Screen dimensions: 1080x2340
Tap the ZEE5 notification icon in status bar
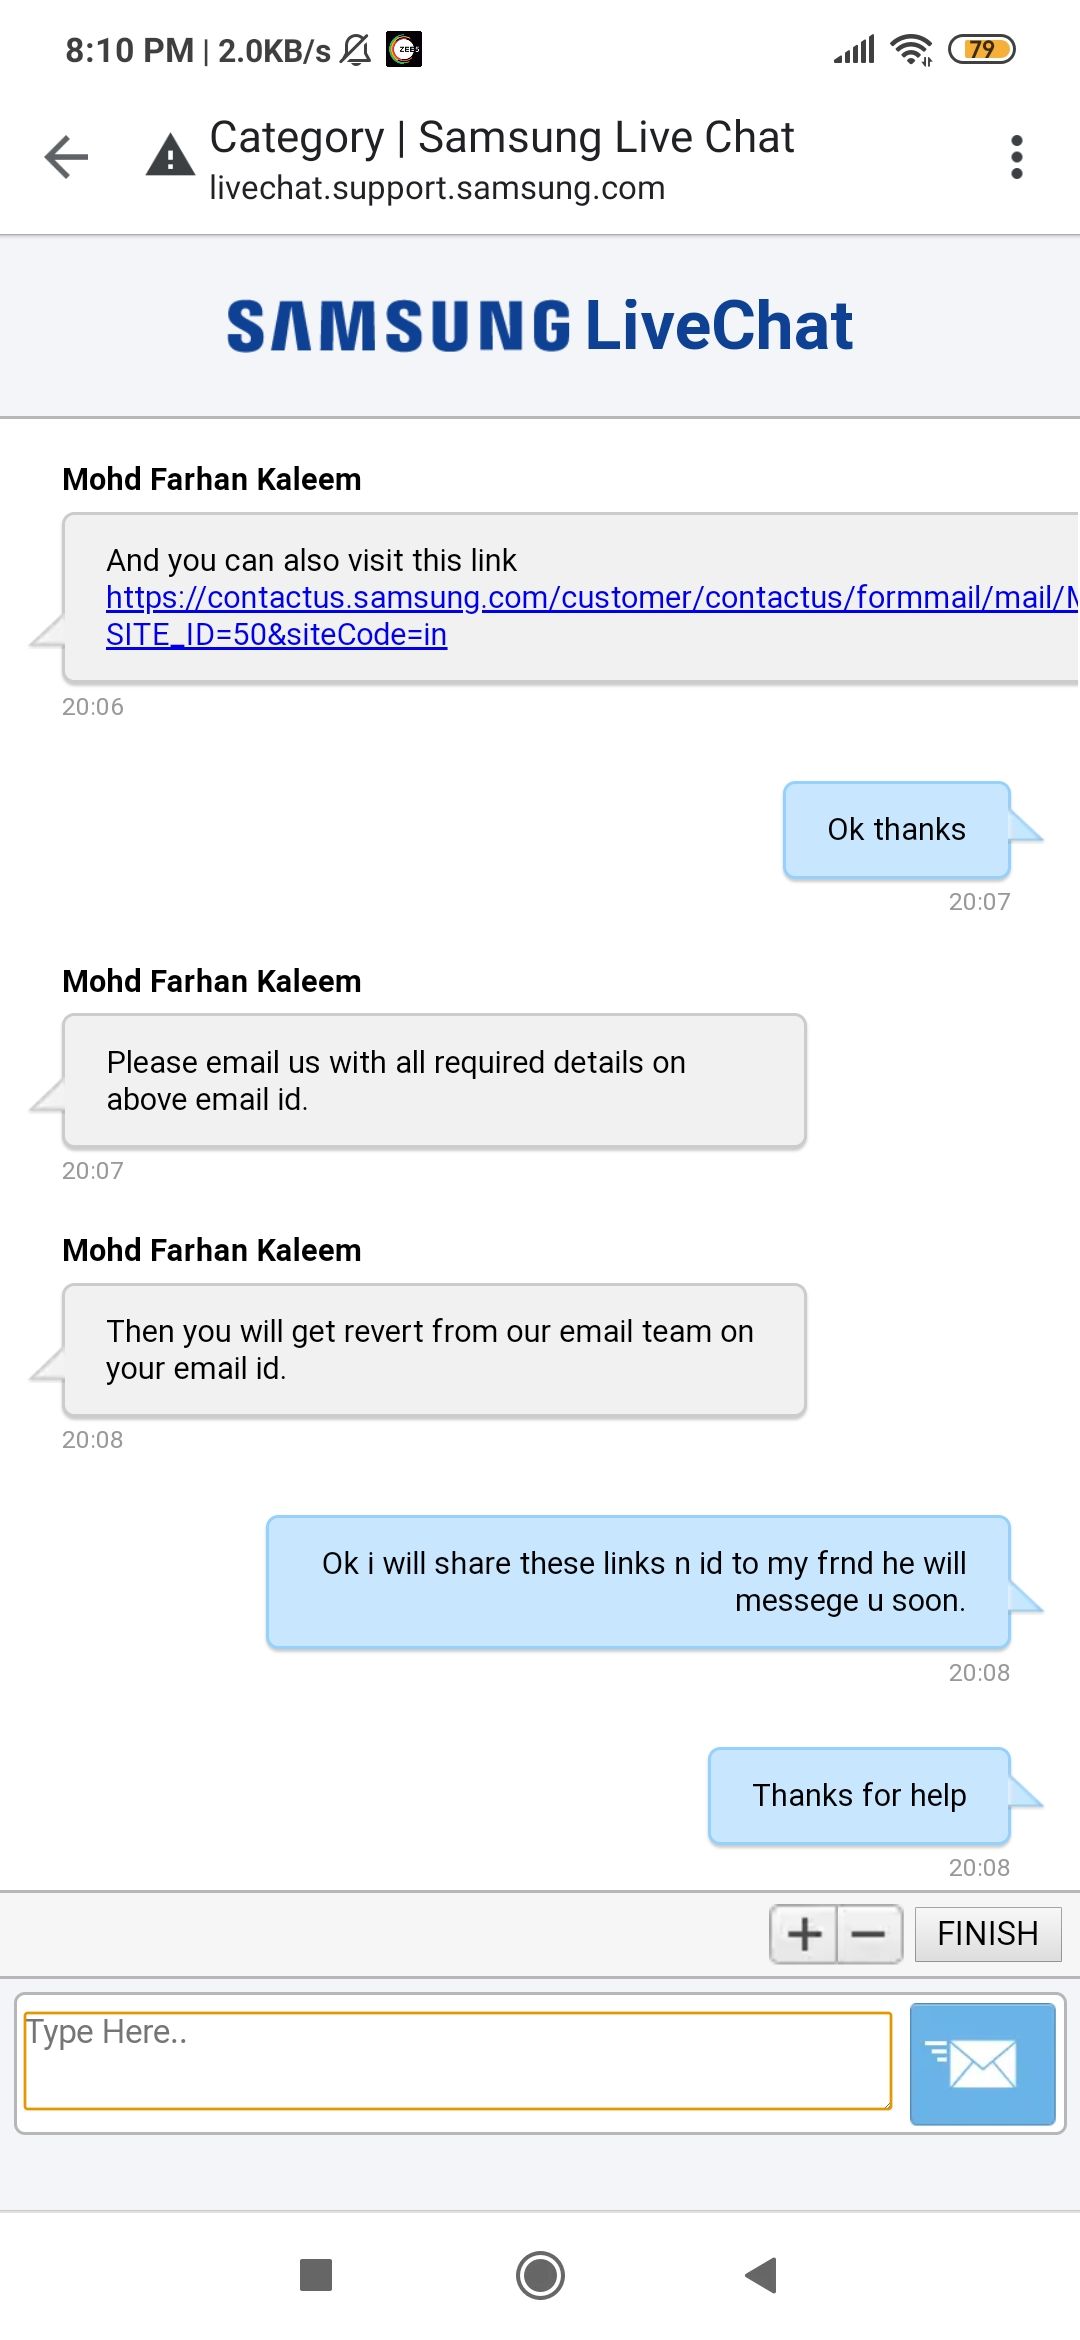tap(404, 49)
